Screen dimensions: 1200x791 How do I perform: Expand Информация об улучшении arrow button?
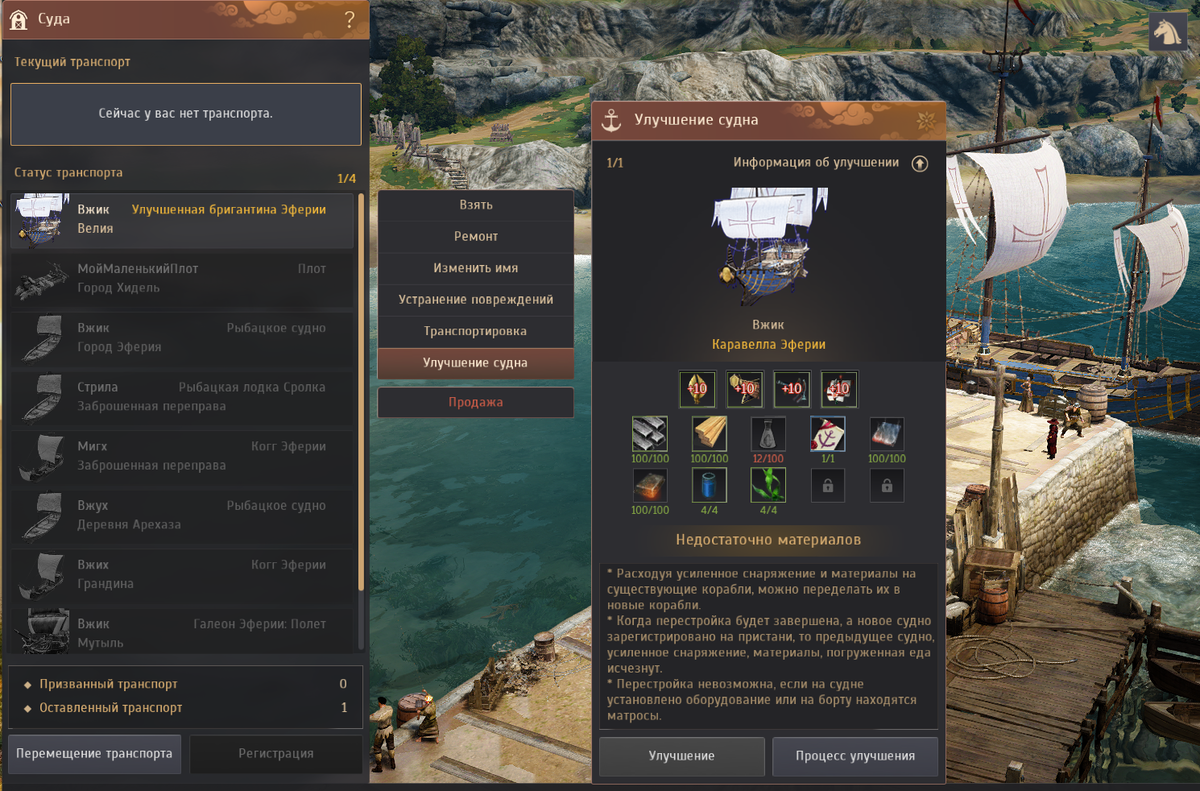pos(920,163)
